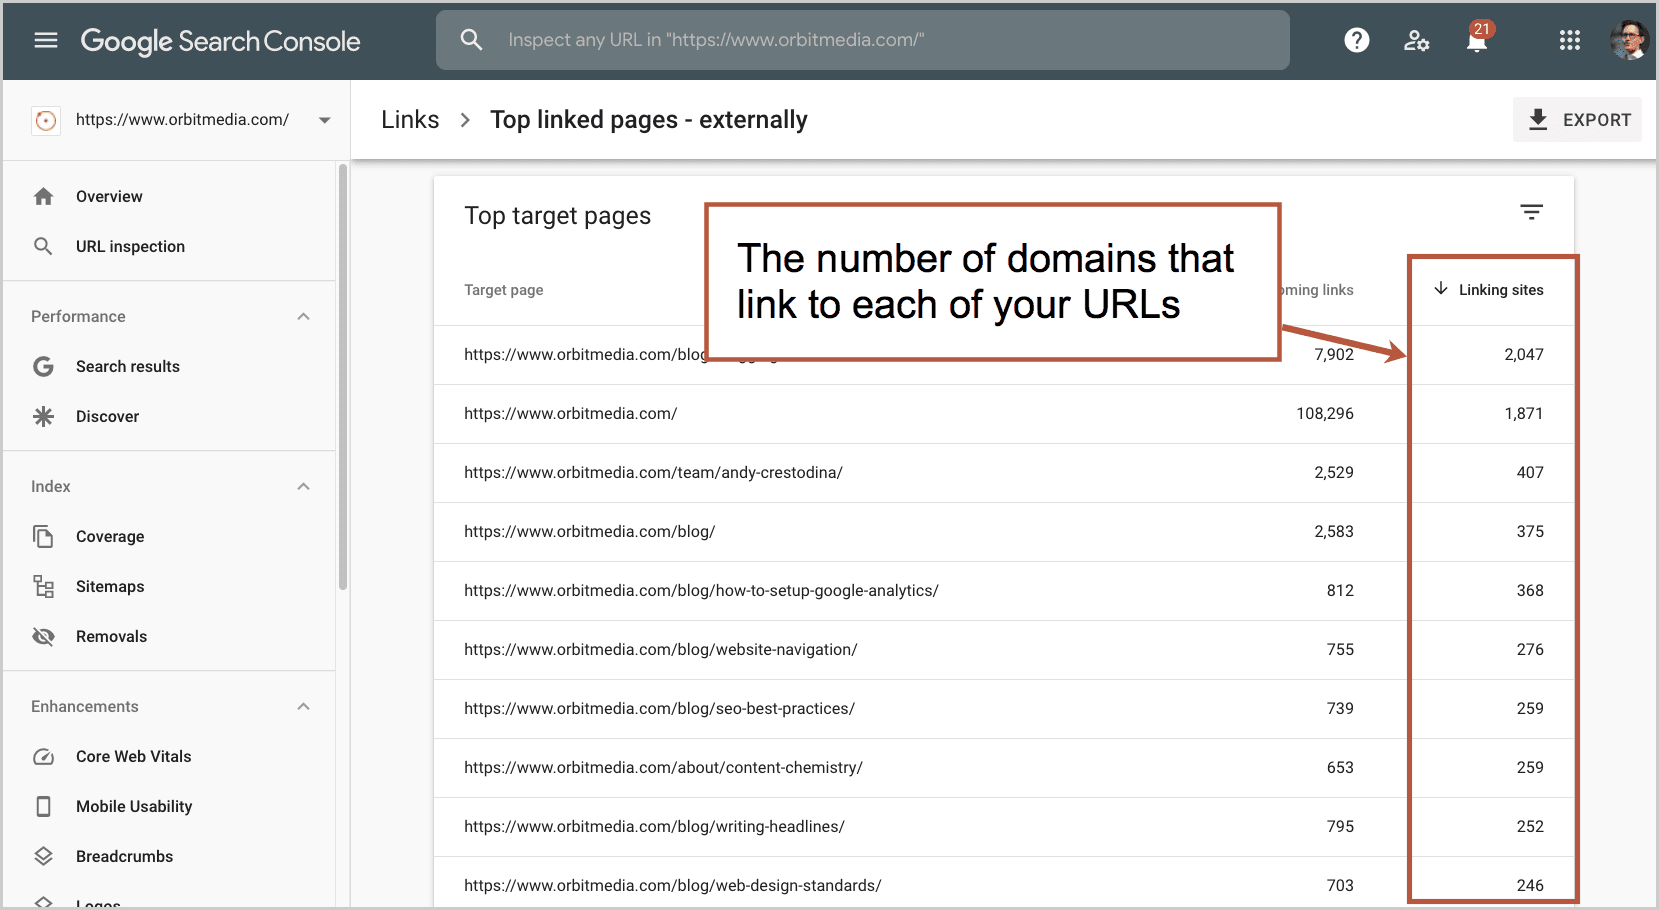Click the EXPORT button
This screenshot has width=1659, height=910.
[1577, 120]
